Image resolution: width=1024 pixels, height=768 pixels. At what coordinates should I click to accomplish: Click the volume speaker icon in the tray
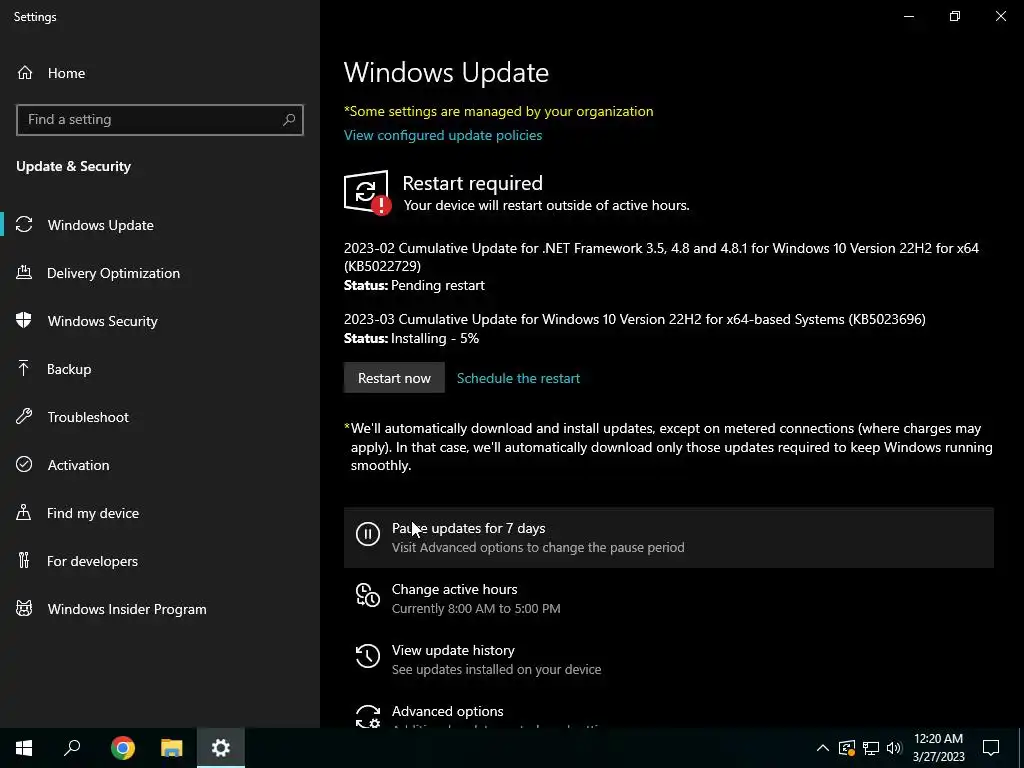(894, 748)
